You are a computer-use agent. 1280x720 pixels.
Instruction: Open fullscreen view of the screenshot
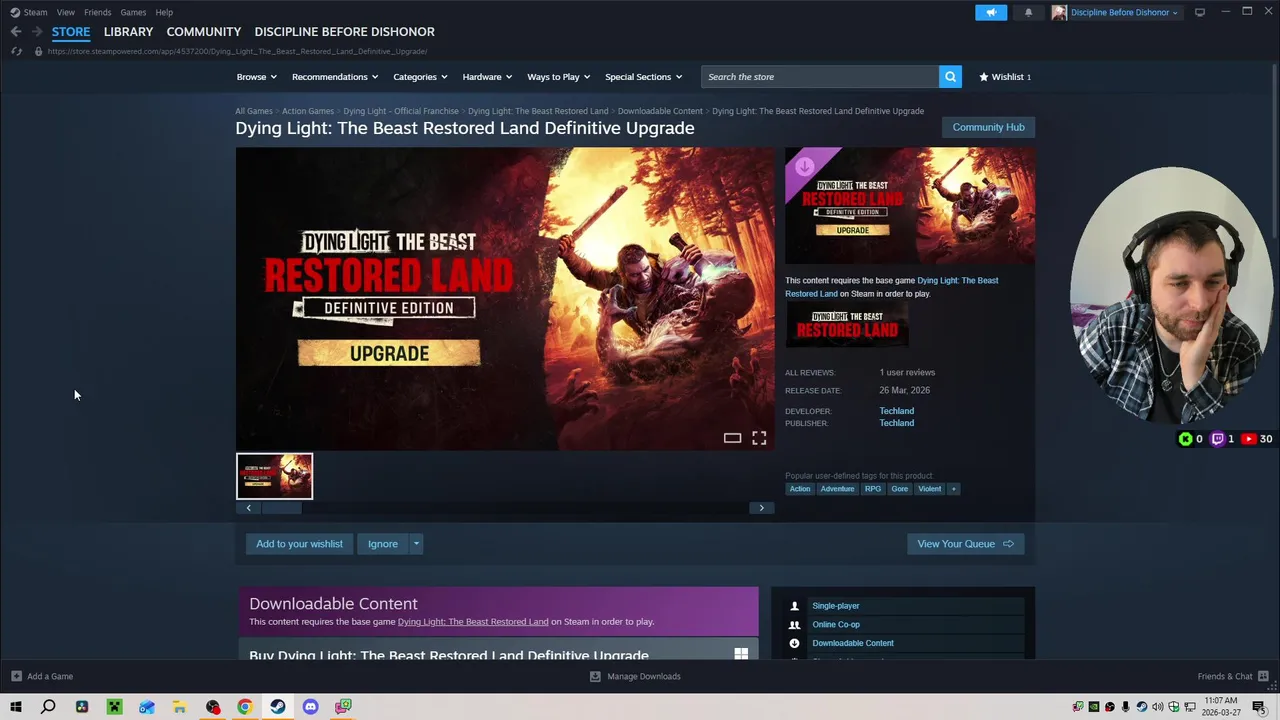[x=759, y=438]
